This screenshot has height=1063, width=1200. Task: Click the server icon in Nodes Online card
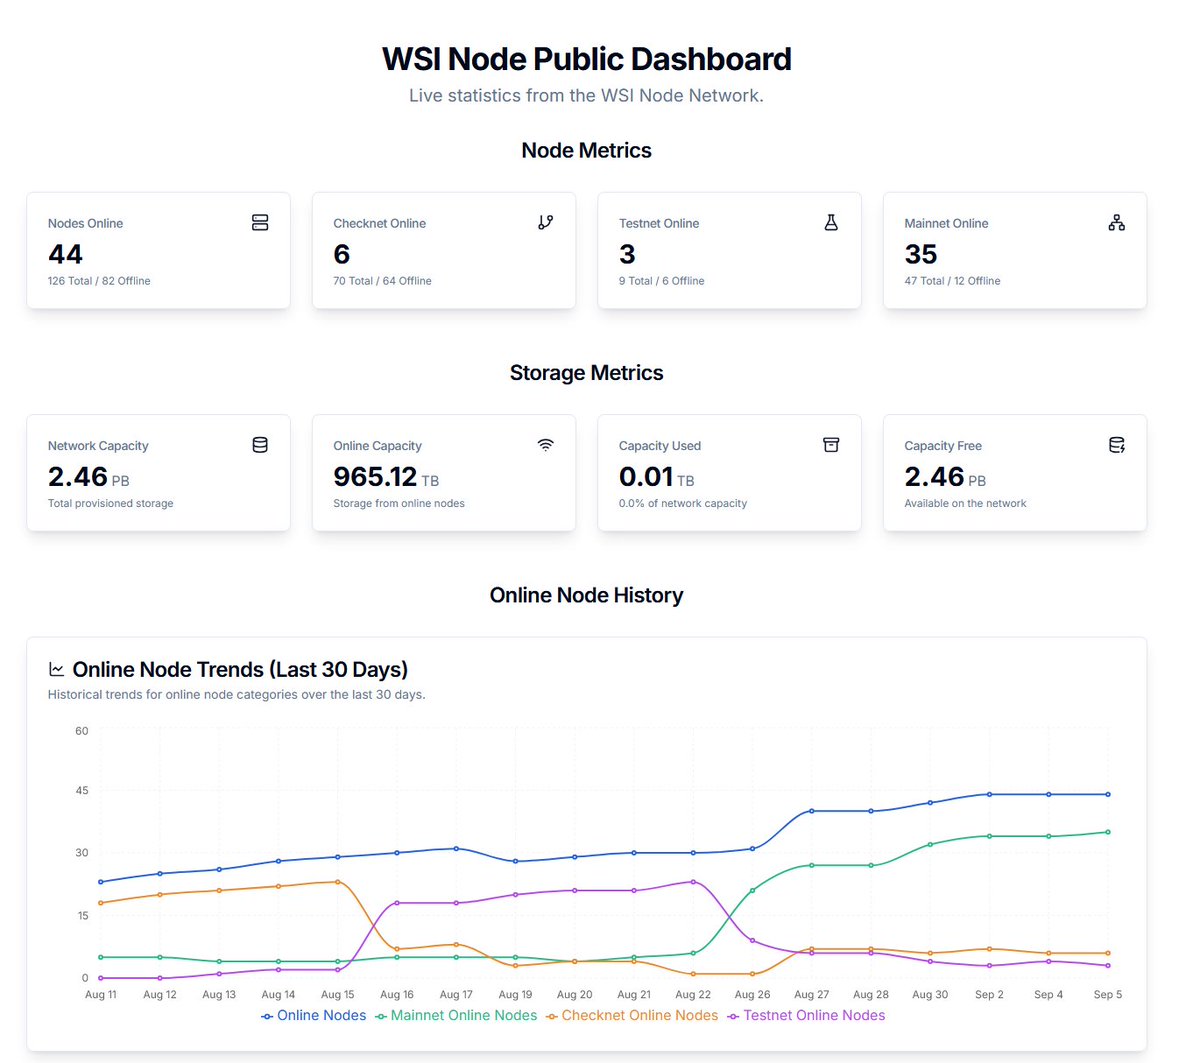click(260, 222)
